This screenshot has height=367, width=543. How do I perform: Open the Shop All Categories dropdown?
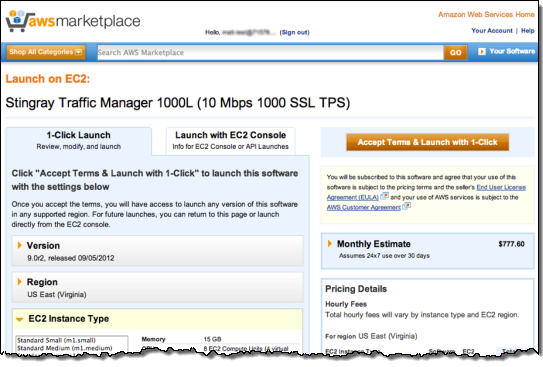pos(46,52)
